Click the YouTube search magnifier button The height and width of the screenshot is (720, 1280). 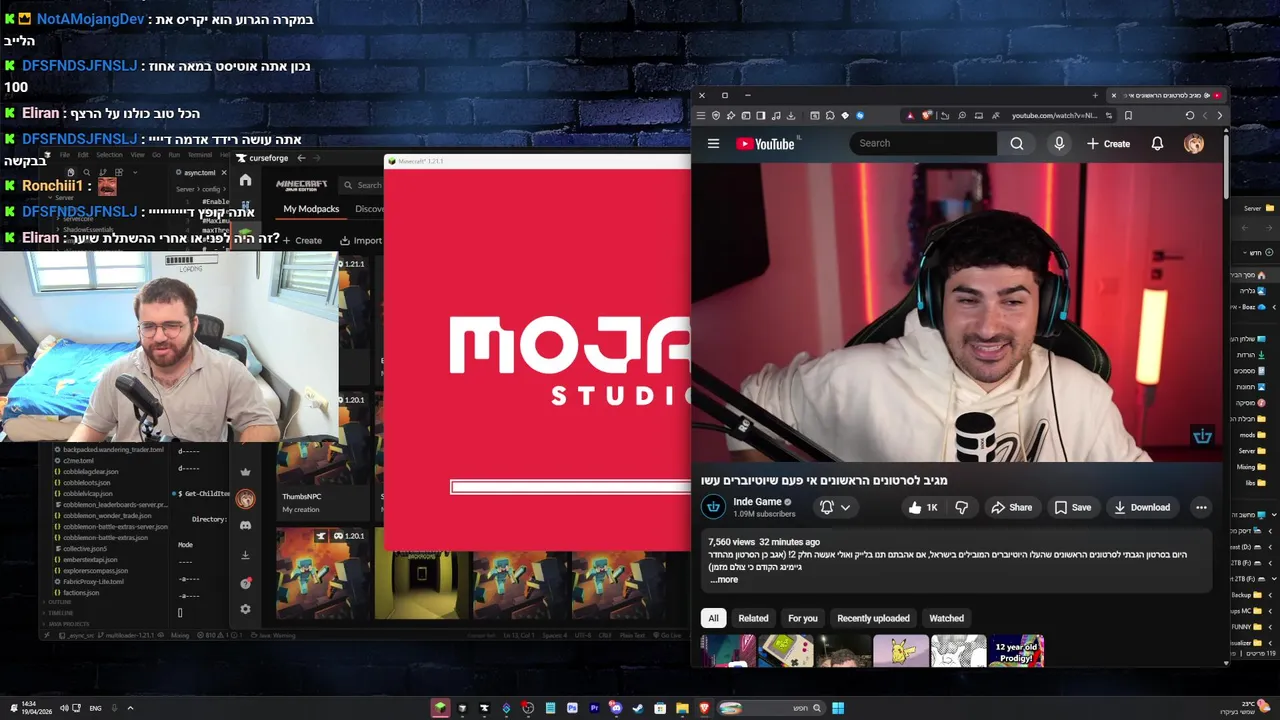coord(1016,143)
